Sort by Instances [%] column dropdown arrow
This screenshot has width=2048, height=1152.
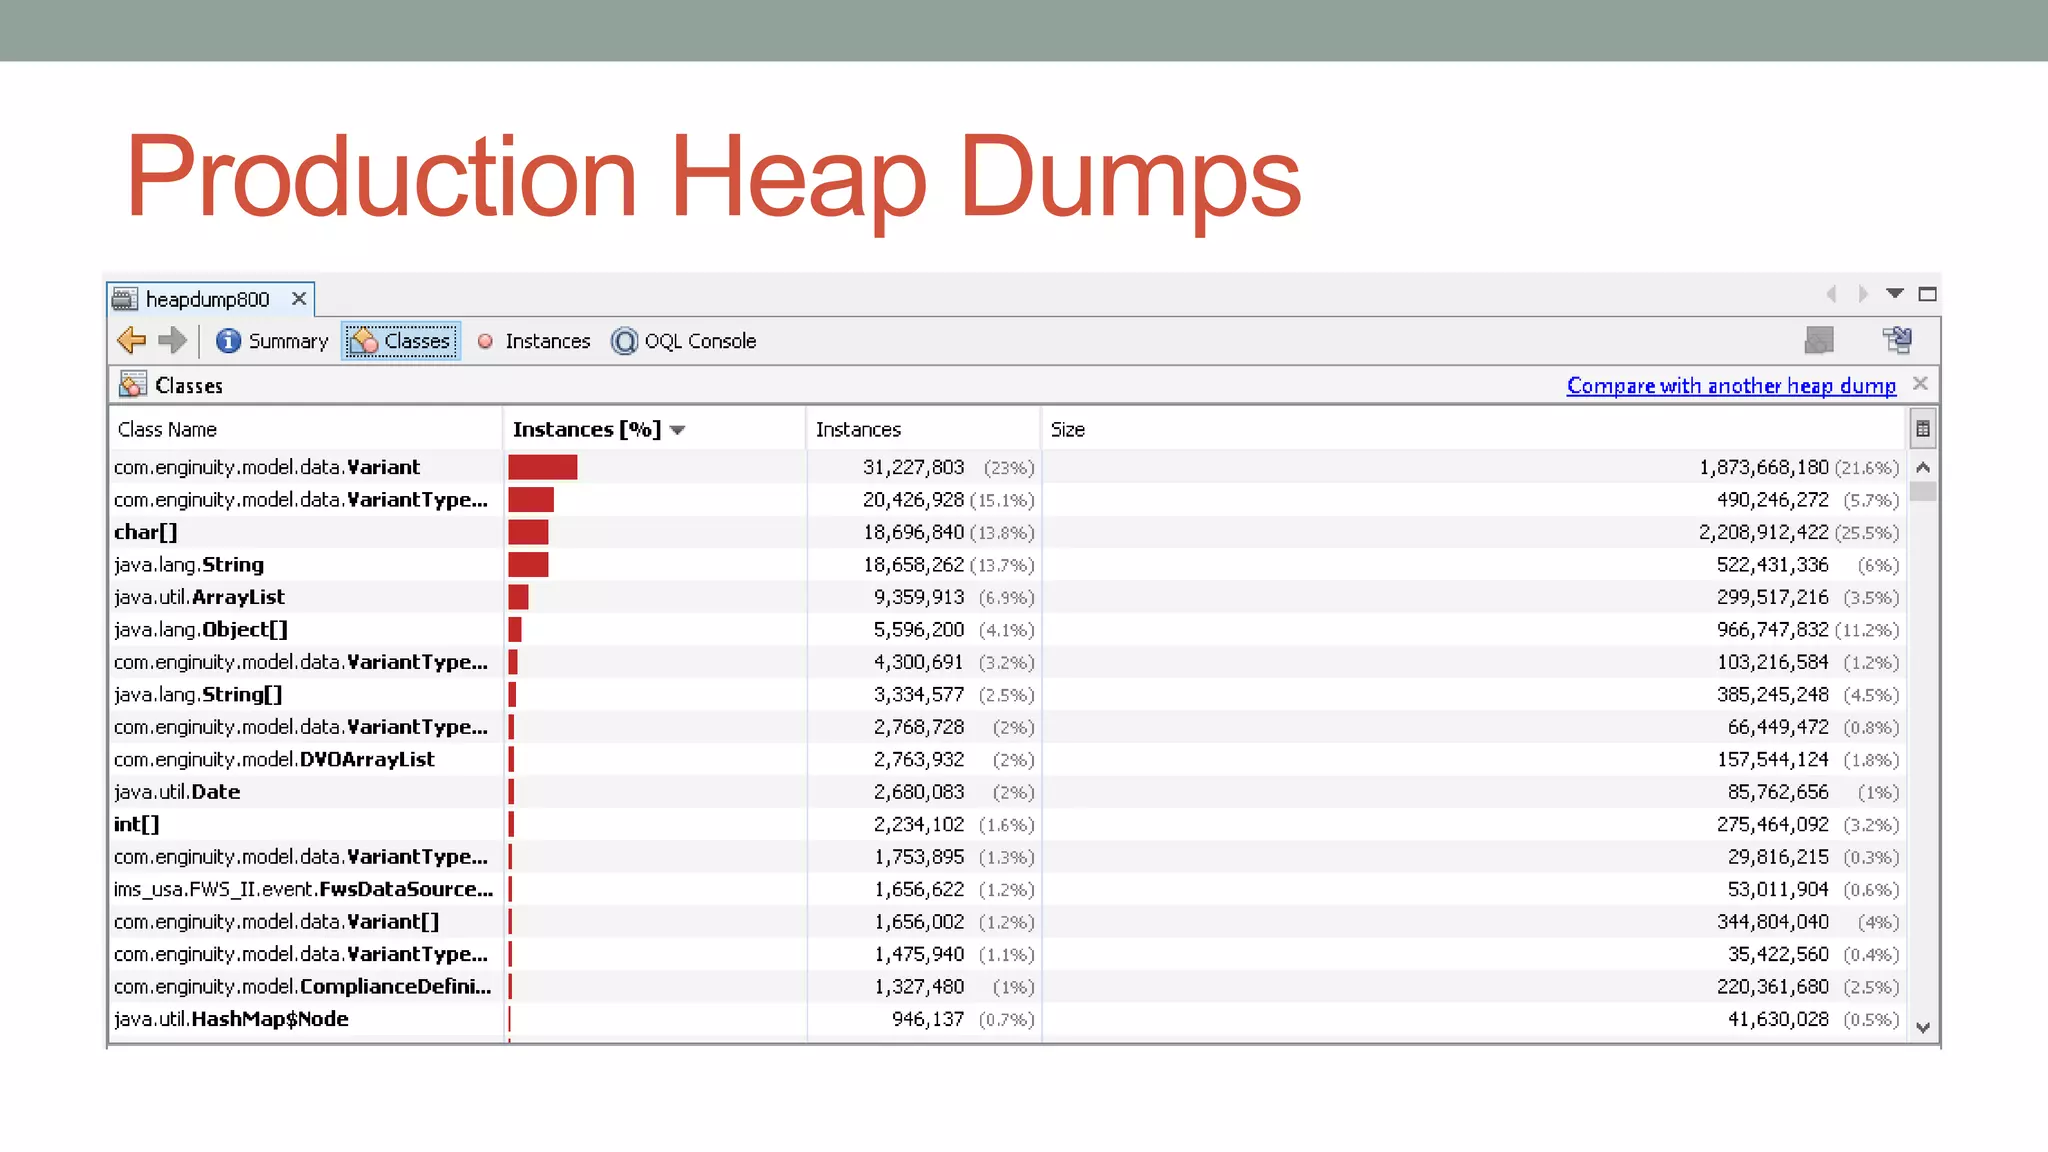678,430
